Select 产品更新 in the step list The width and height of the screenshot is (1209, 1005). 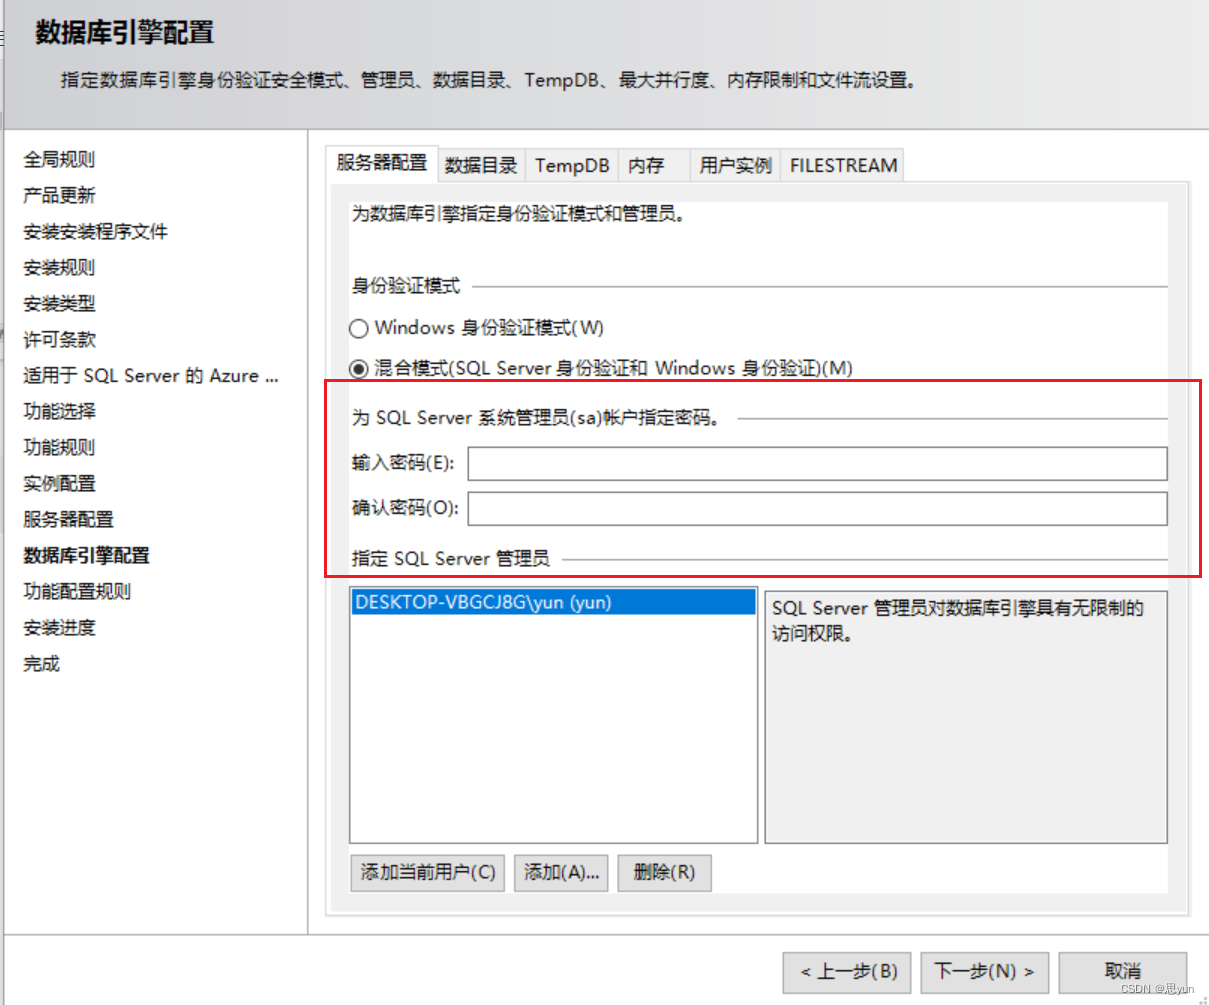click(59, 195)
